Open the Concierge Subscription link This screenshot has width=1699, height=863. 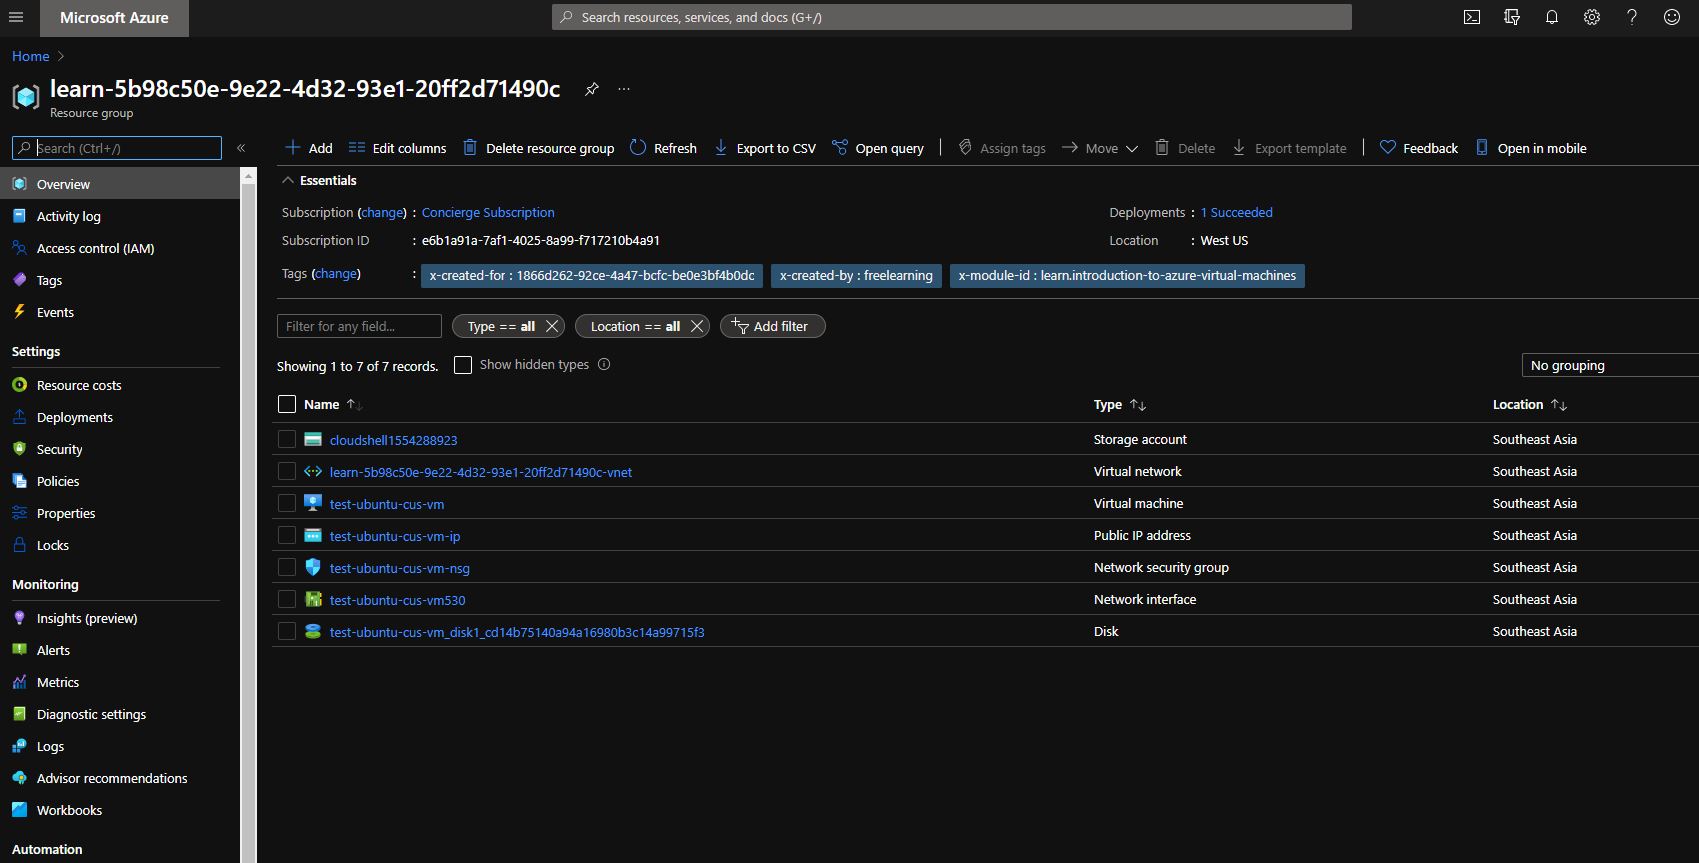[x=488, y=212]
